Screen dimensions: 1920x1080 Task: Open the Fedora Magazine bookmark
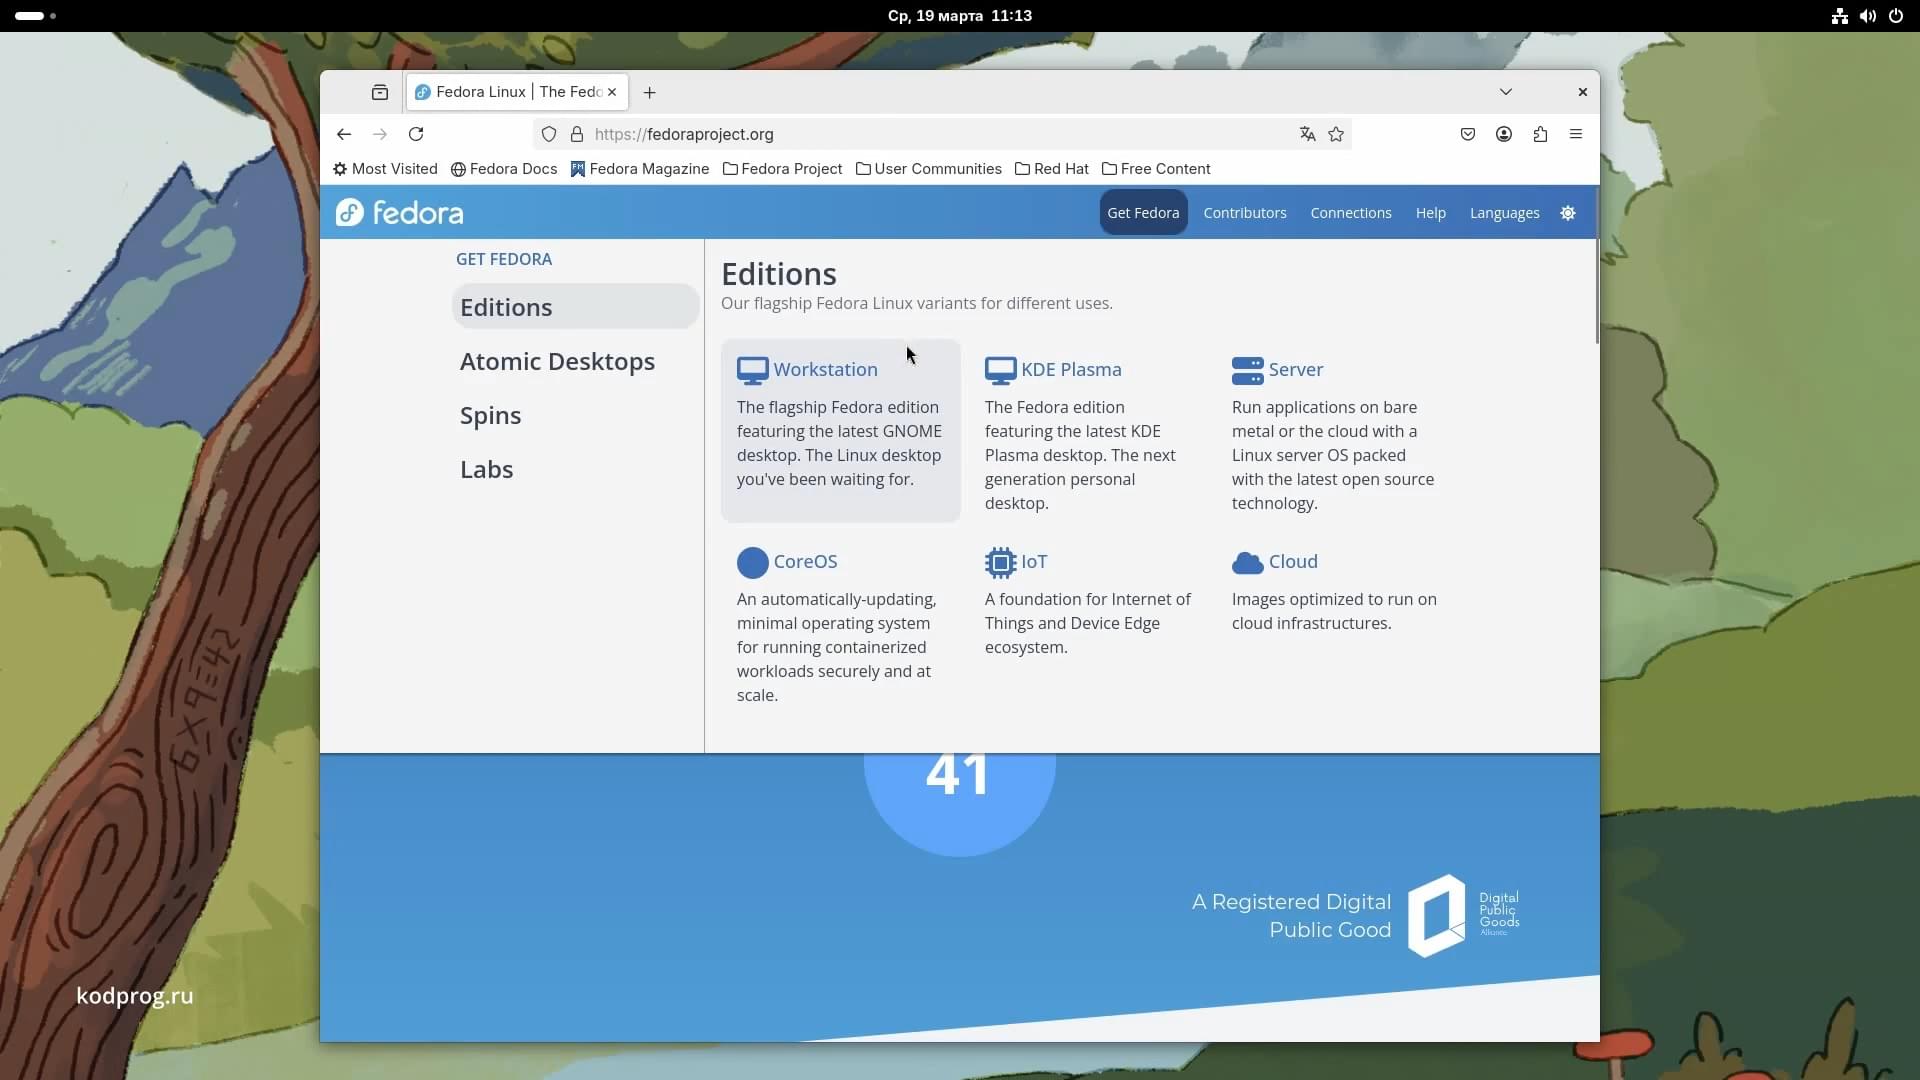[x=640, y=169]
